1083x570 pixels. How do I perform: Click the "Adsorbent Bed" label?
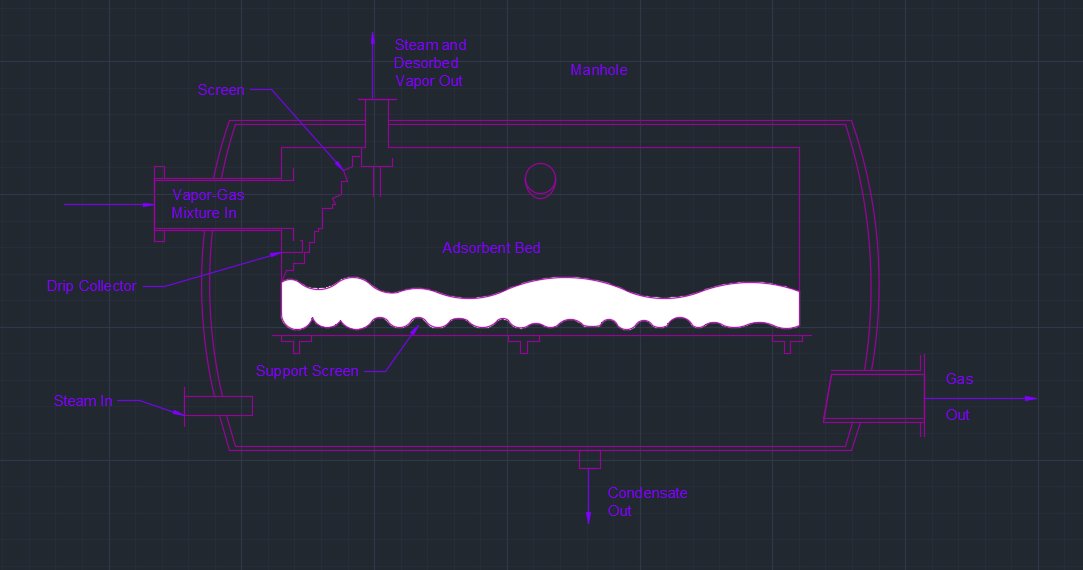pyautogui.click(x=491, y=248)
